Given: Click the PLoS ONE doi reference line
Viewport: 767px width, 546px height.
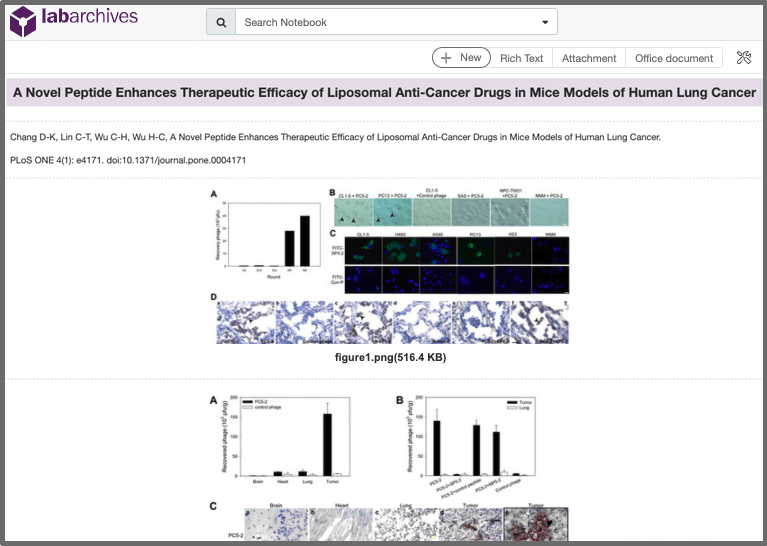Looking at the screenshot, I should (128, 160).
